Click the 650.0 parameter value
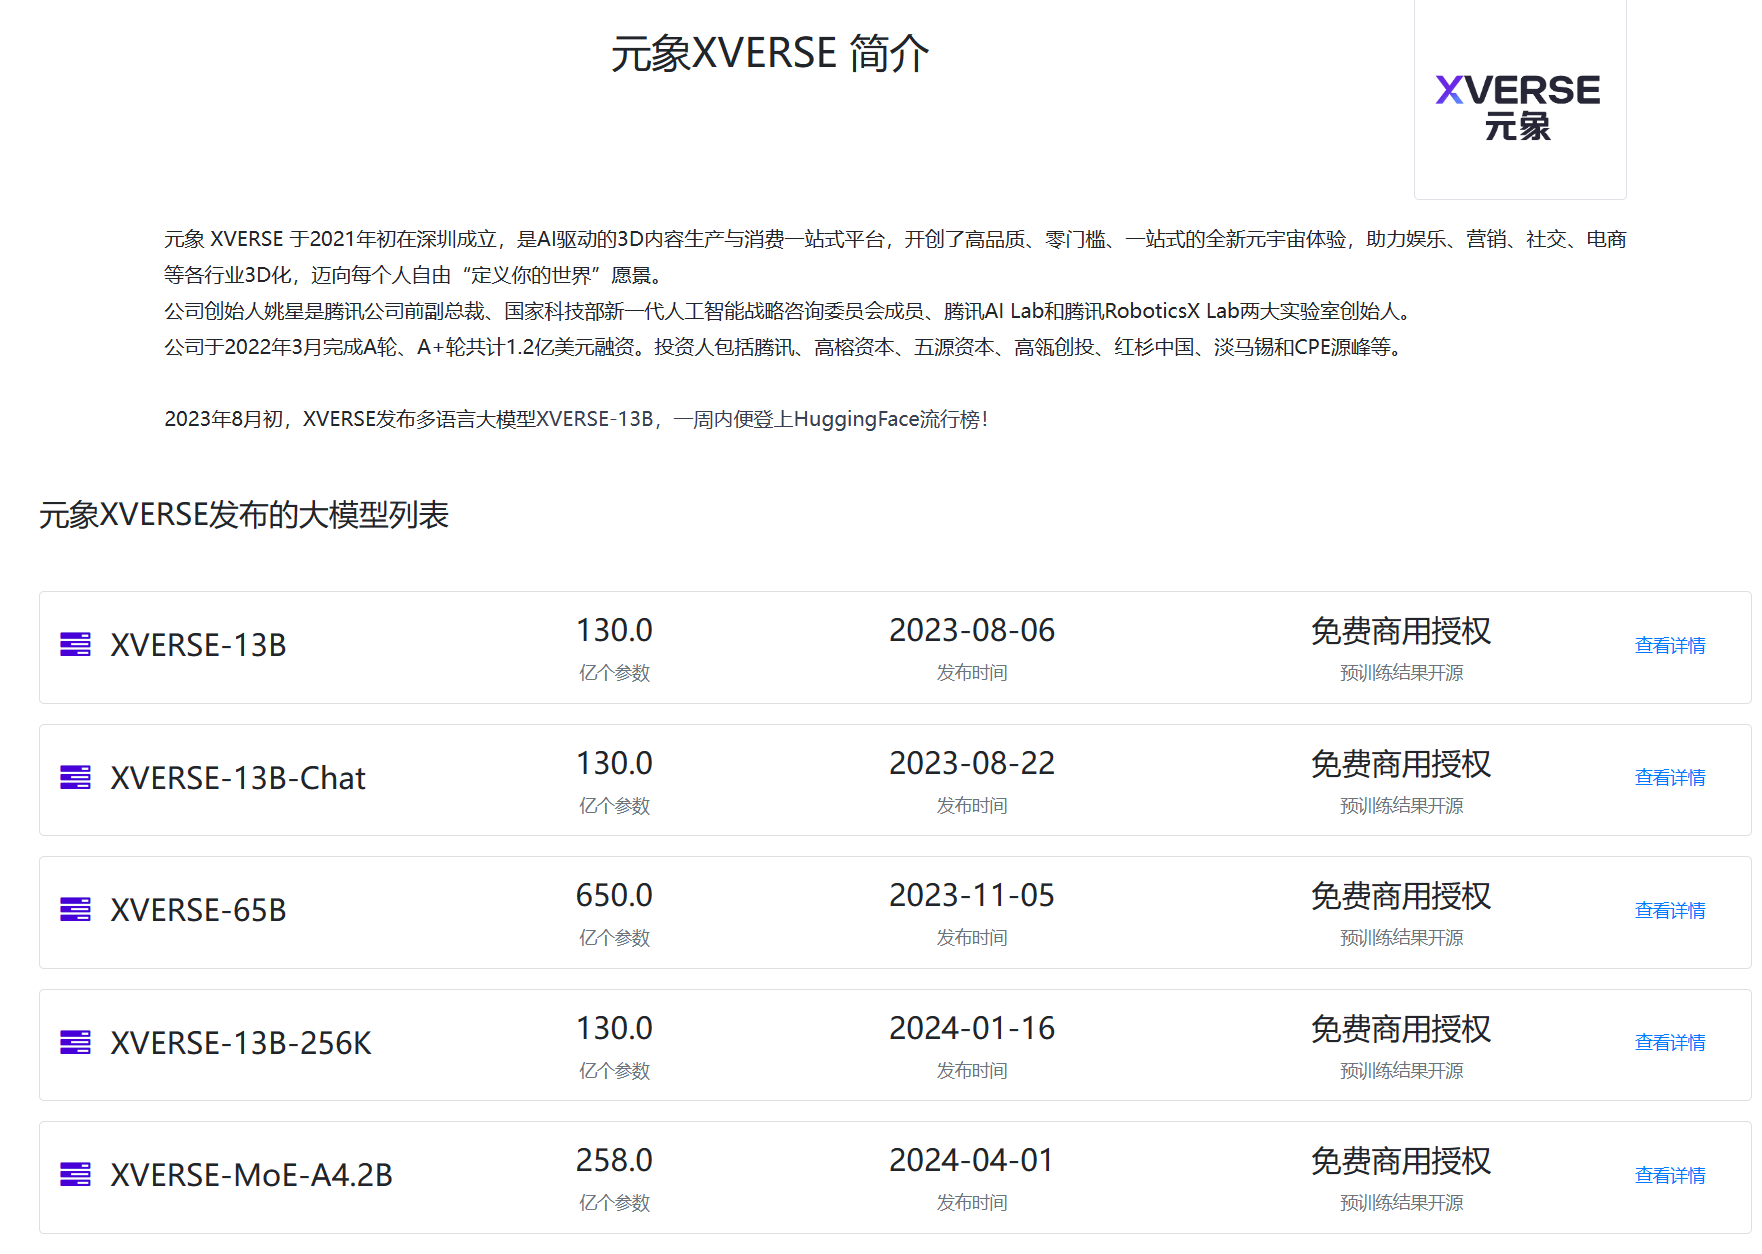 (614, 895)
